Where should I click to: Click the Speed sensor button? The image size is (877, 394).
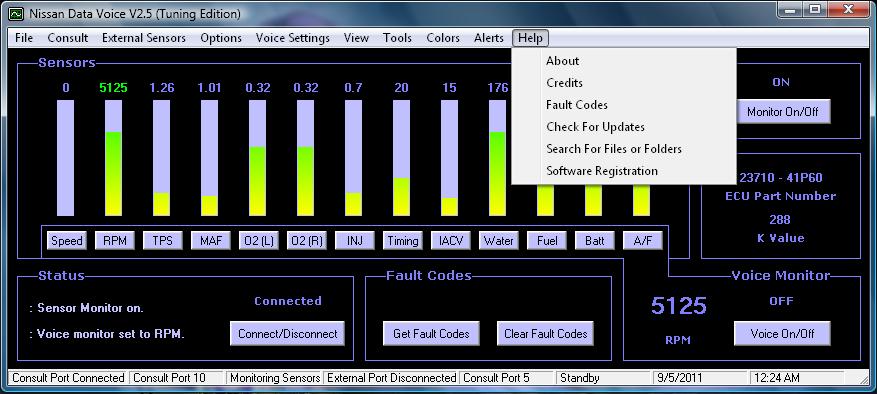67,241
